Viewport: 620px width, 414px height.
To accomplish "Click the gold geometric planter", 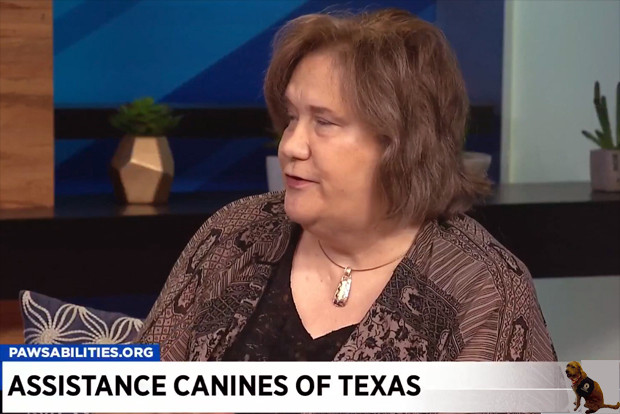I will pyautogui.click(x=142, y=169).
